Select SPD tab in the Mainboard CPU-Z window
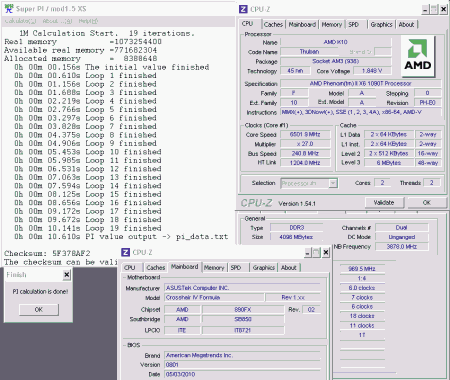Image resolution: width=450 pixels, height=380 pixels. click(236, 268)
